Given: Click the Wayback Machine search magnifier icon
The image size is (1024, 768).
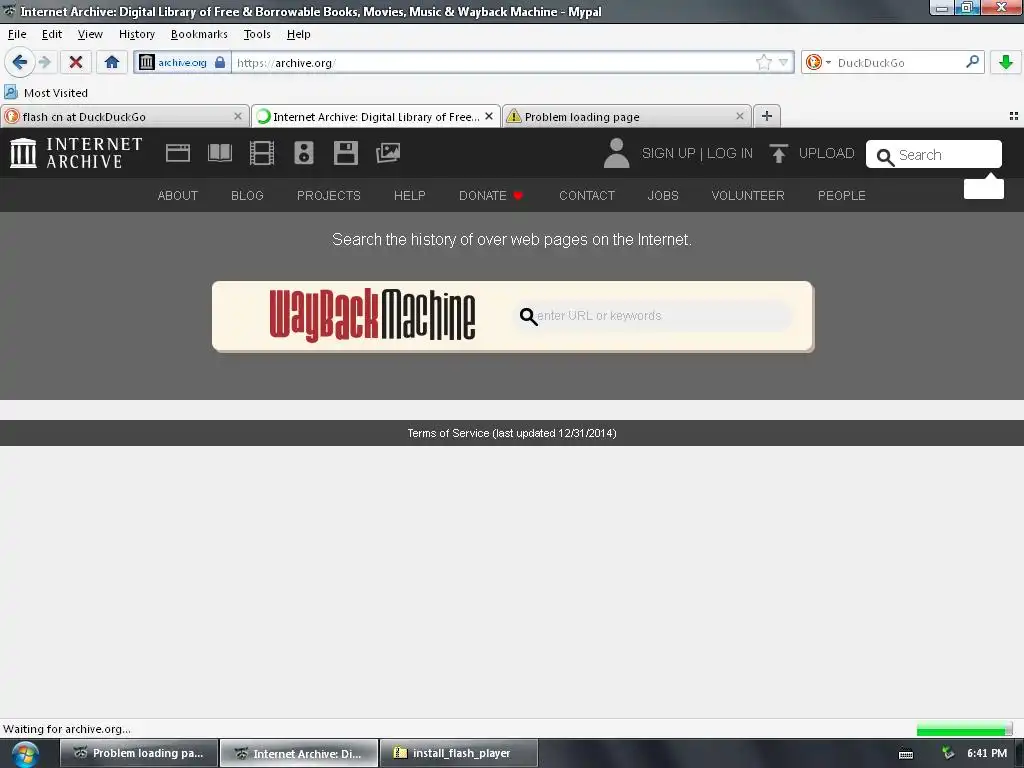Looking at the screenshot, I should tap(528, 317).
